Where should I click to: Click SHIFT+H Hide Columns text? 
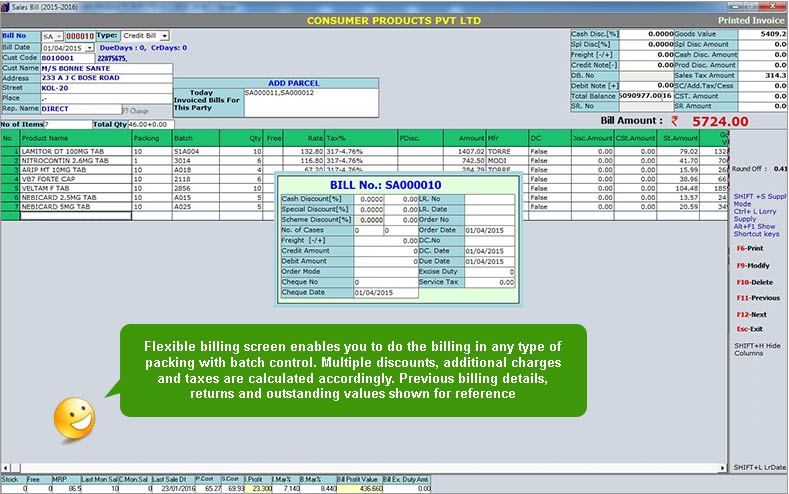(757, 350)
